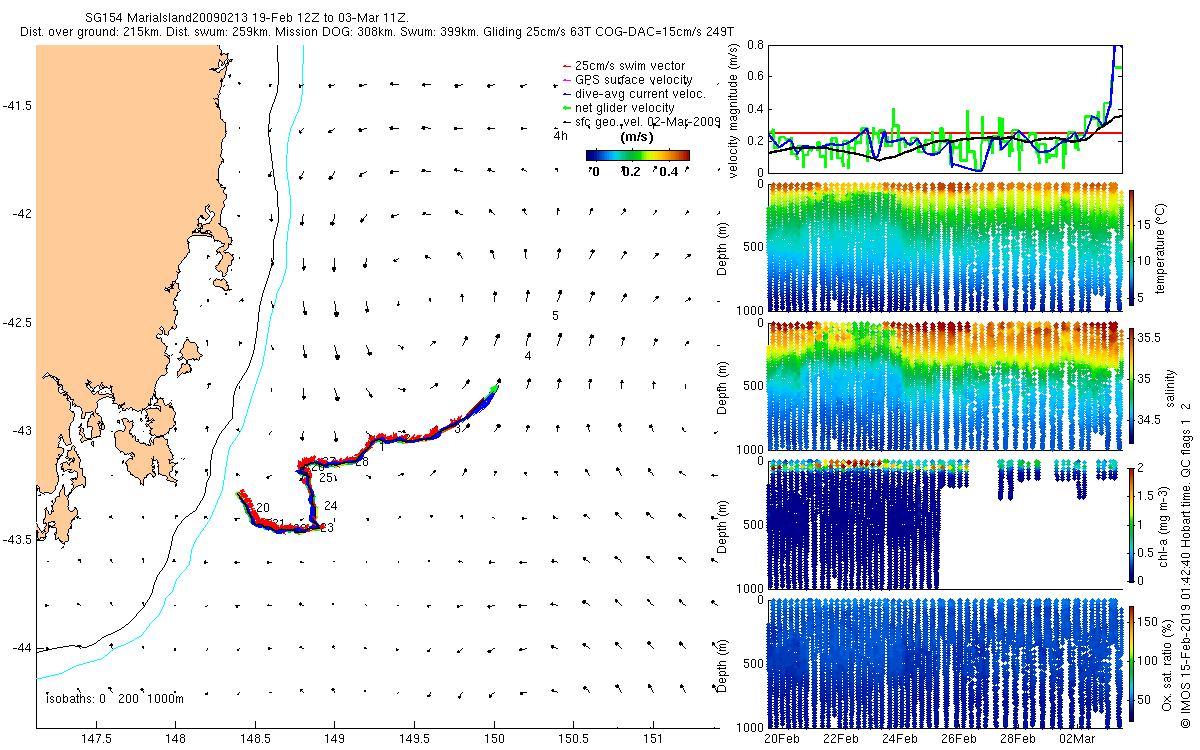The image size is (1200, 750).
Task: Click longitude tick label '149.5'
Action: pos(414,738)
